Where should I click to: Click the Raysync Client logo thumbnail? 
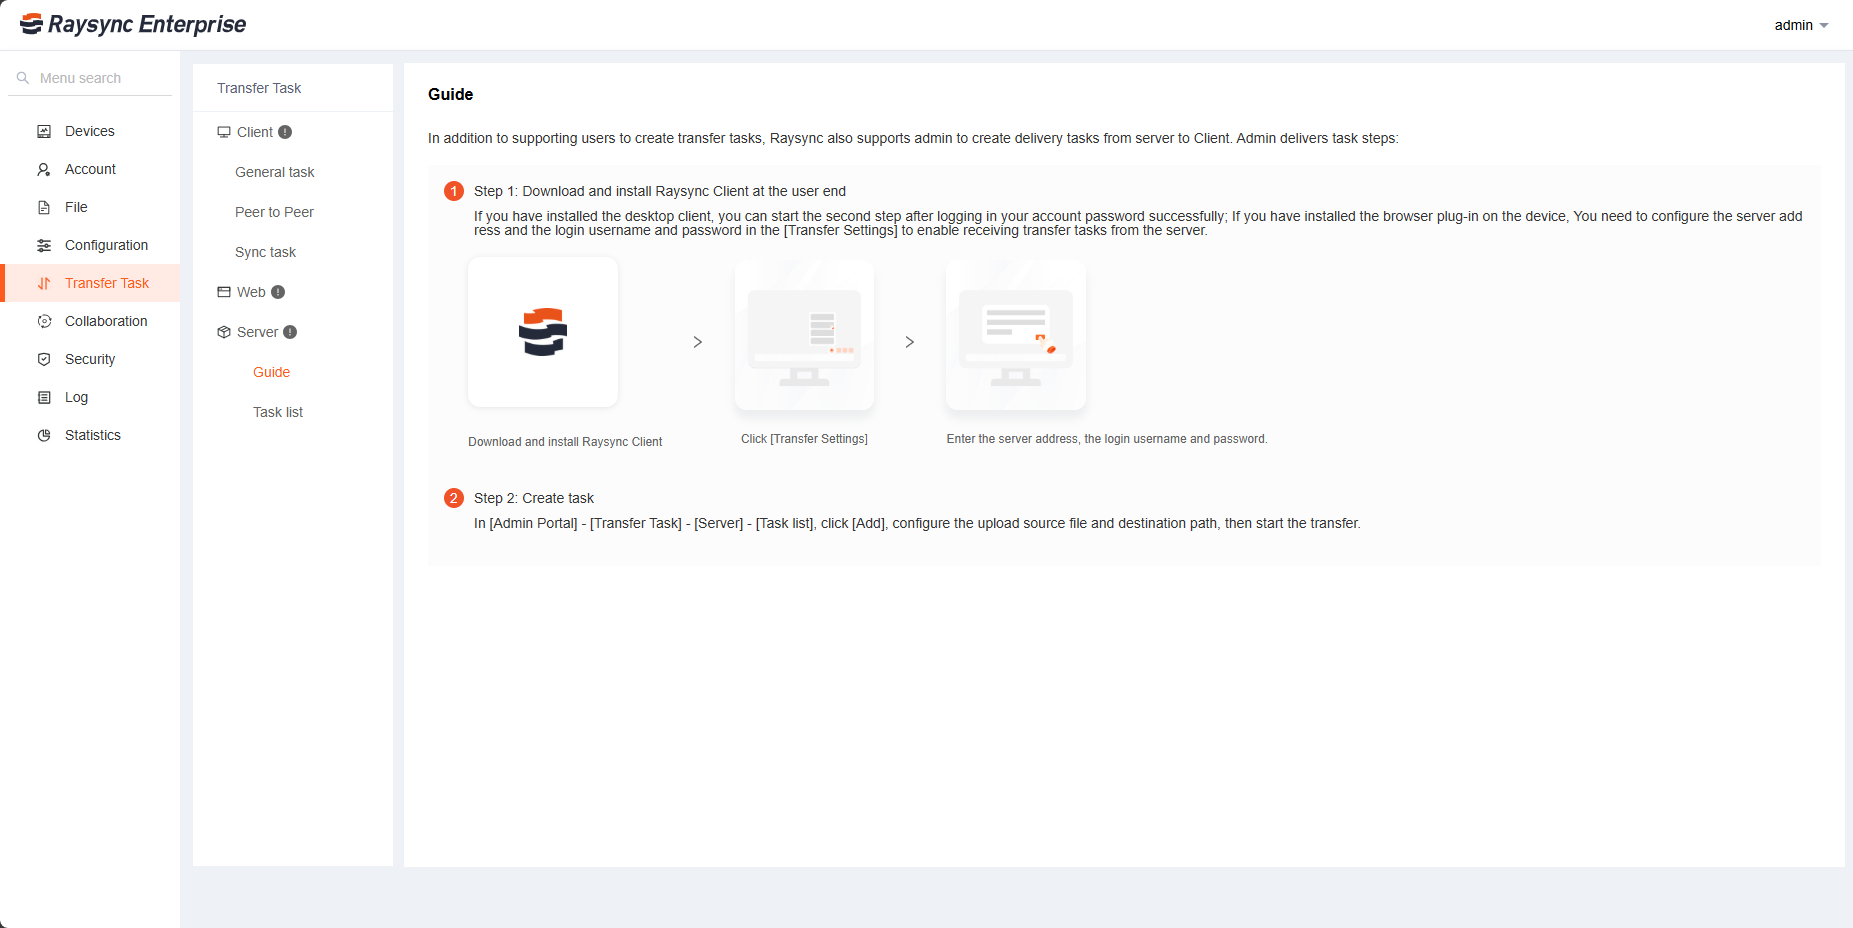(x=543, y=332)
